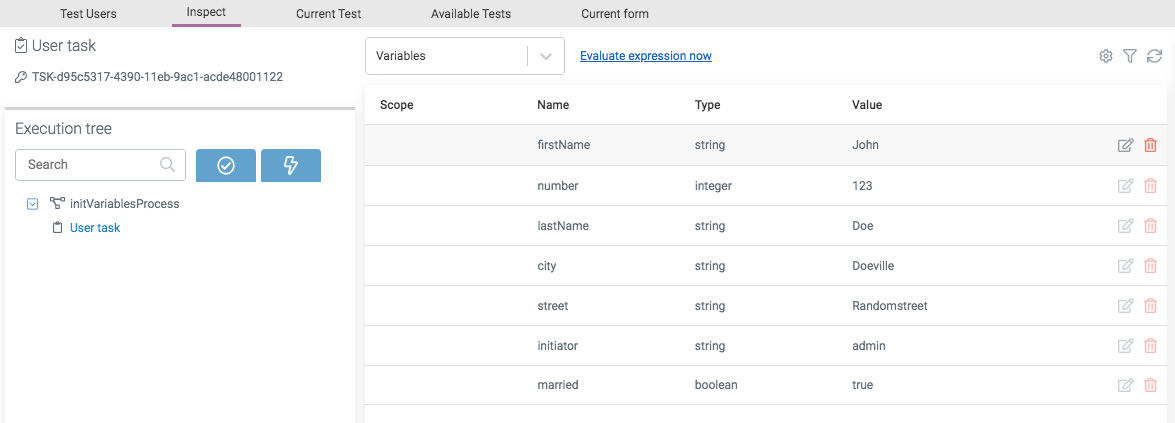Click the User task header clipboard icon
Image resolution: width=1175 pixels, height=423 pixels.
pyautogui.click(x=21, y=46)
